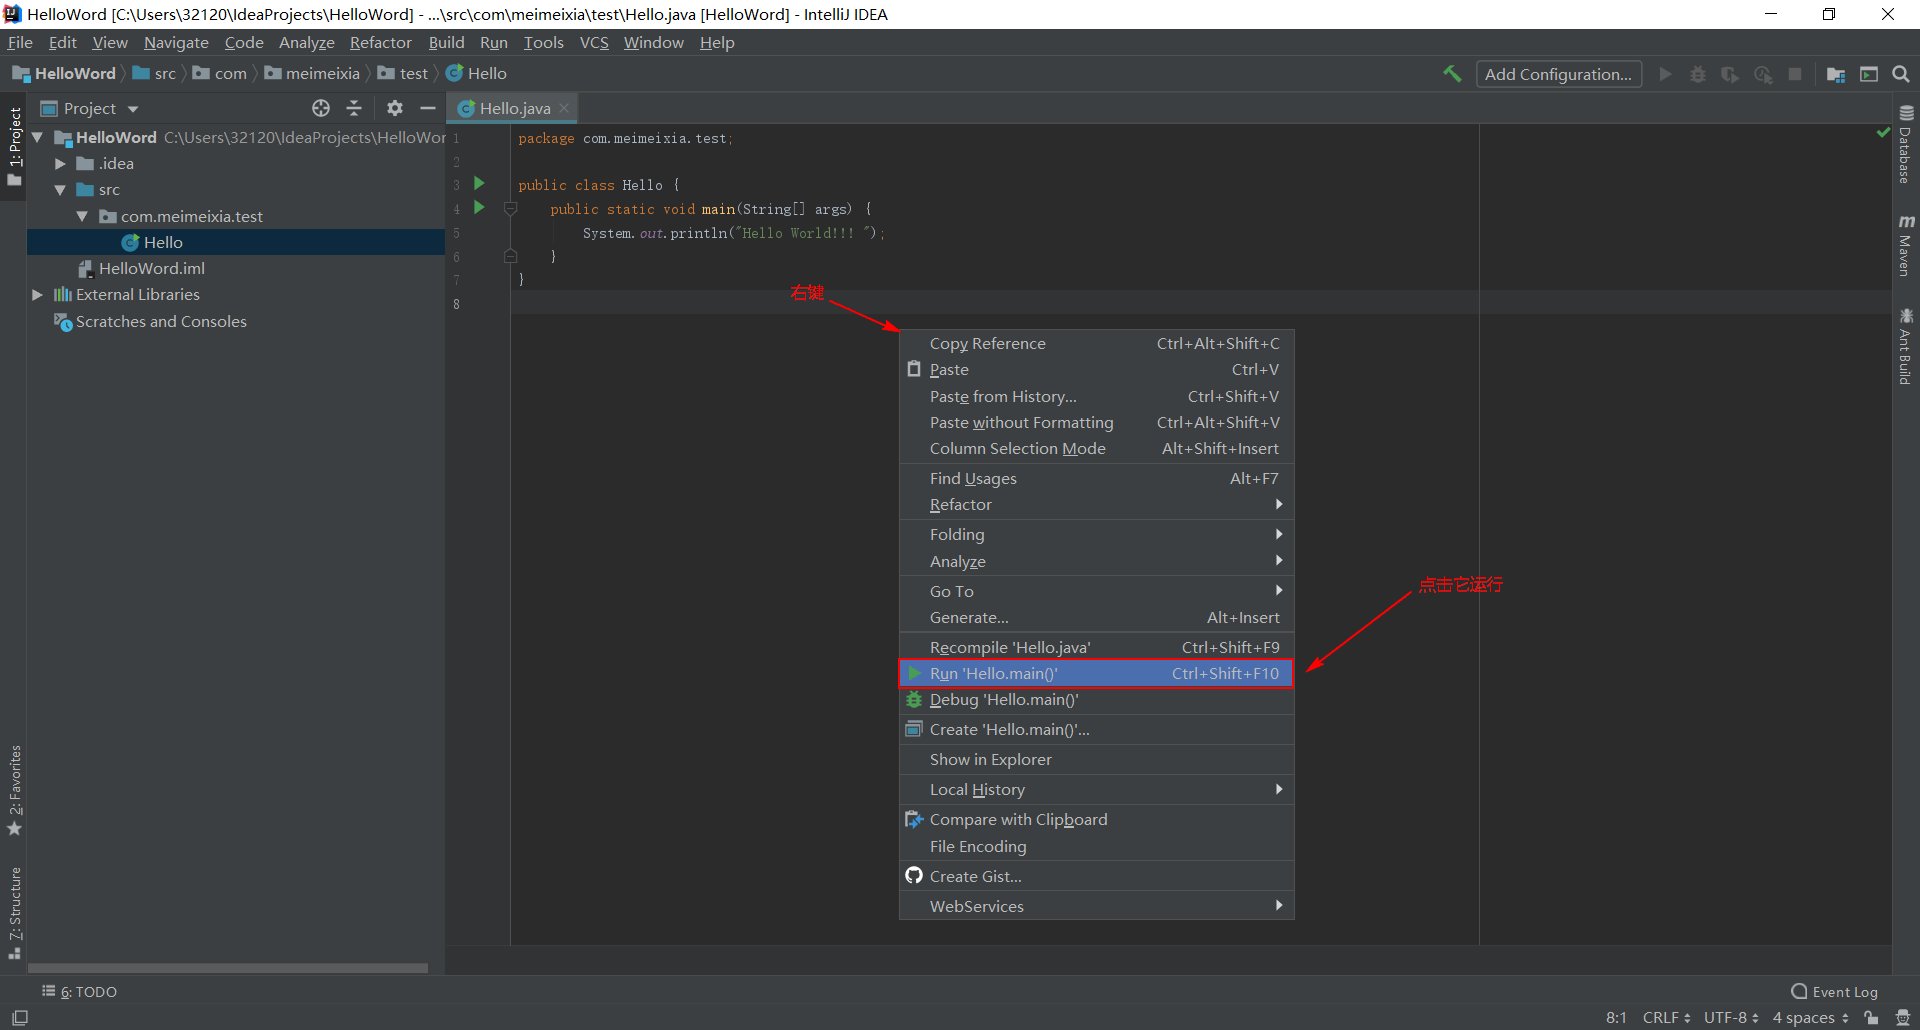This screenshot has height=1030, width=1920.
Task: Click run gutter arrow beside main method
Action: [479, 207]
